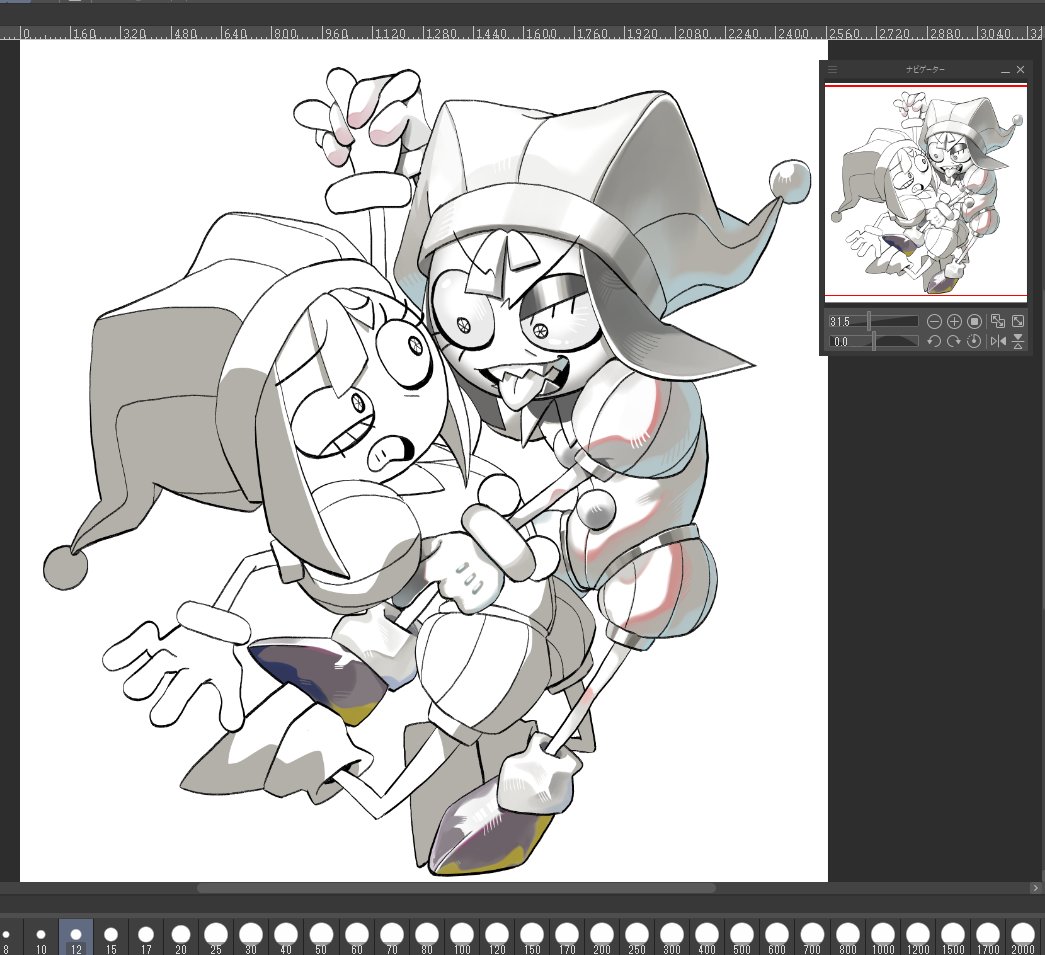Minimize the Navigator panel
Screen dimensions: 1045x955
click(1006, 70)
